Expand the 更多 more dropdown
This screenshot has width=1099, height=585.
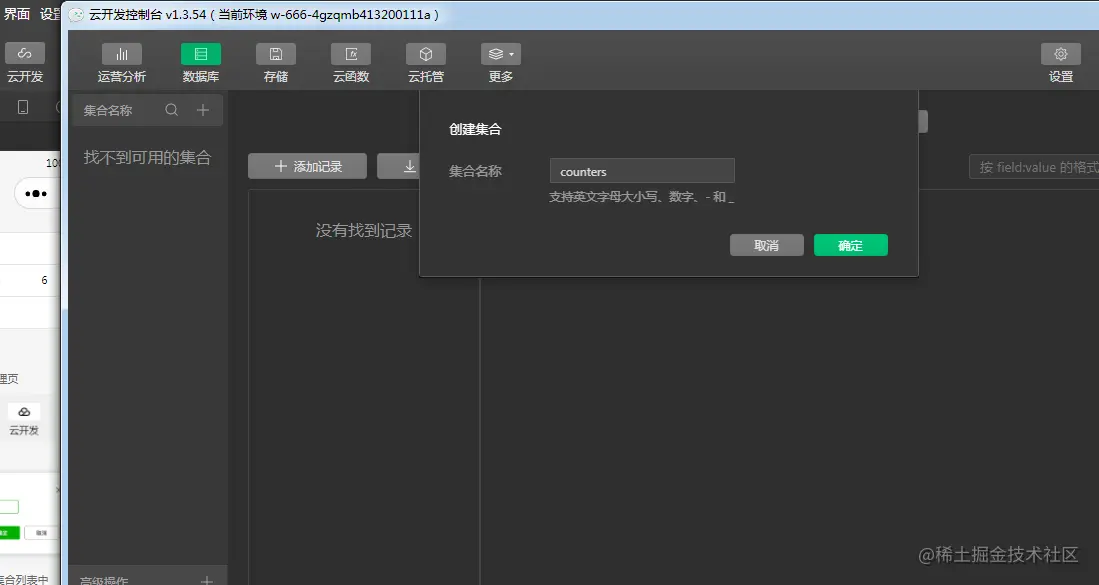click(x=500, y=64)
